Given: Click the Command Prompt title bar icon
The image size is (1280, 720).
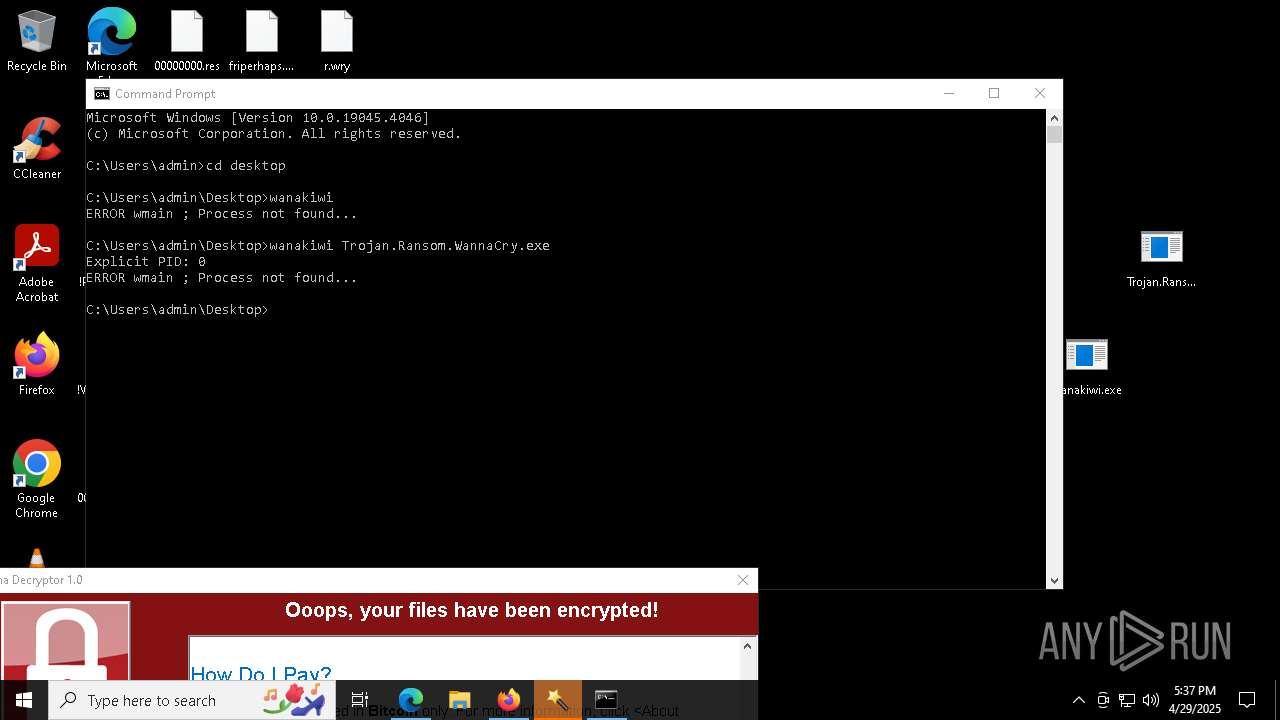Looking at the screenshot, I should click(102, 94).
